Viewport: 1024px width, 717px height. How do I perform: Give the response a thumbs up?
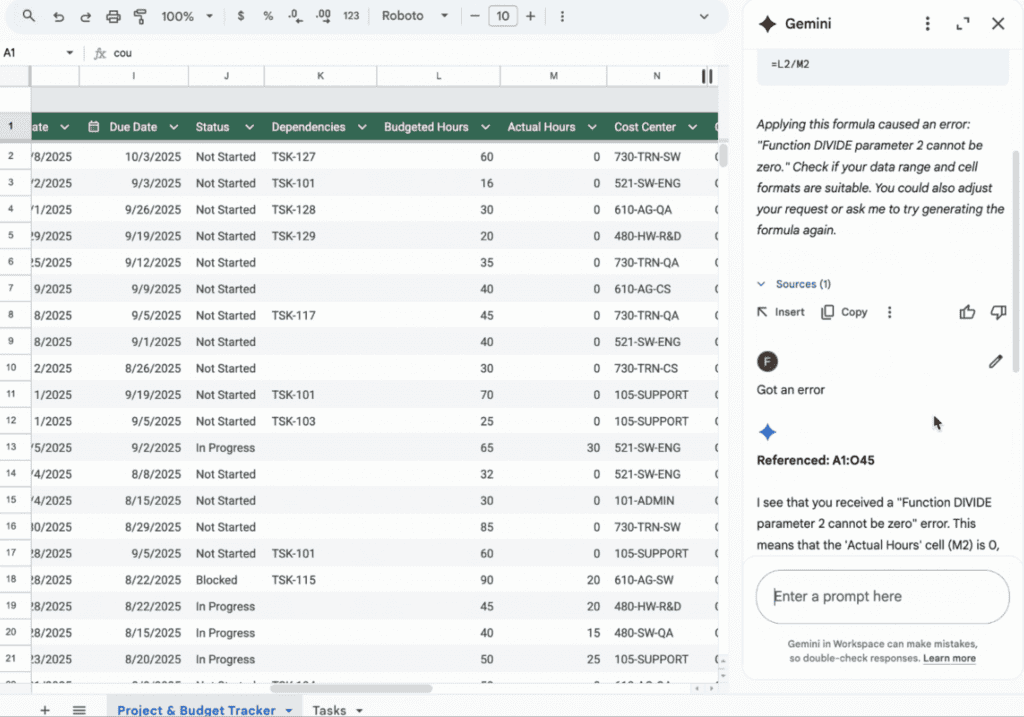[967, 312]
